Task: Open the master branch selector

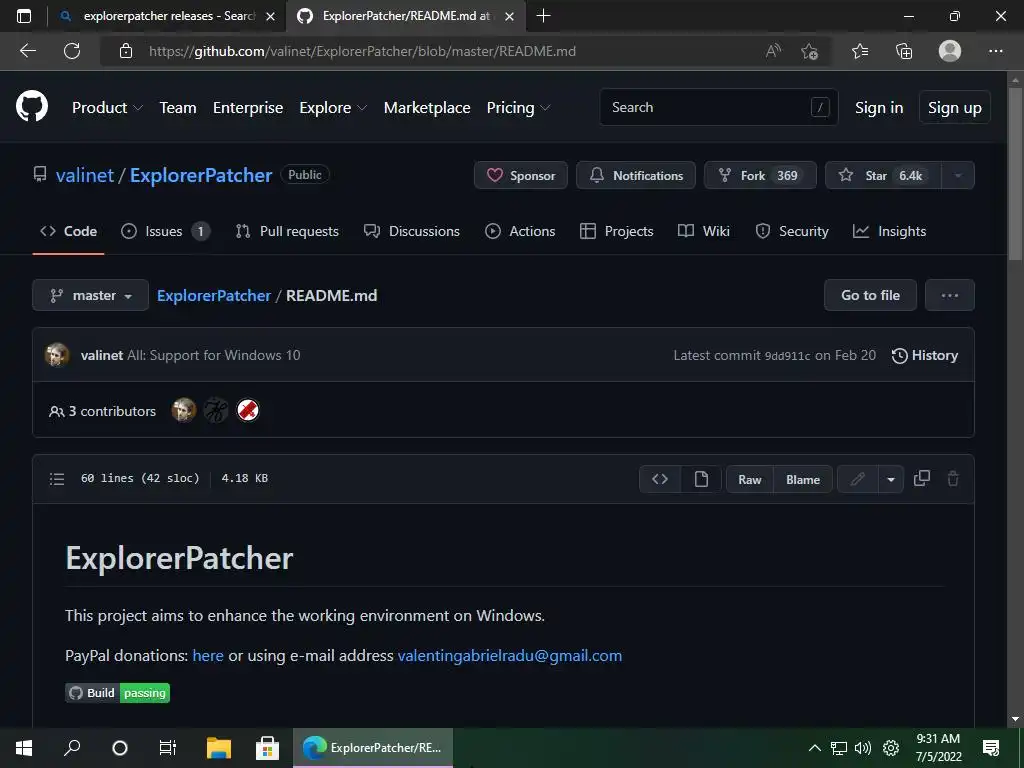Action: (x=91, y=295)
